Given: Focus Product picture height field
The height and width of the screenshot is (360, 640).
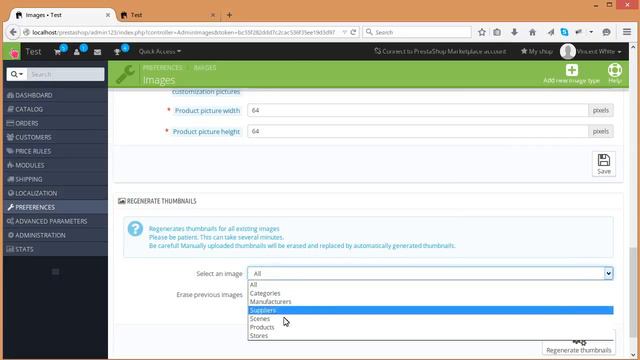Looking at the screenshot, I should (x=418, y=131).
